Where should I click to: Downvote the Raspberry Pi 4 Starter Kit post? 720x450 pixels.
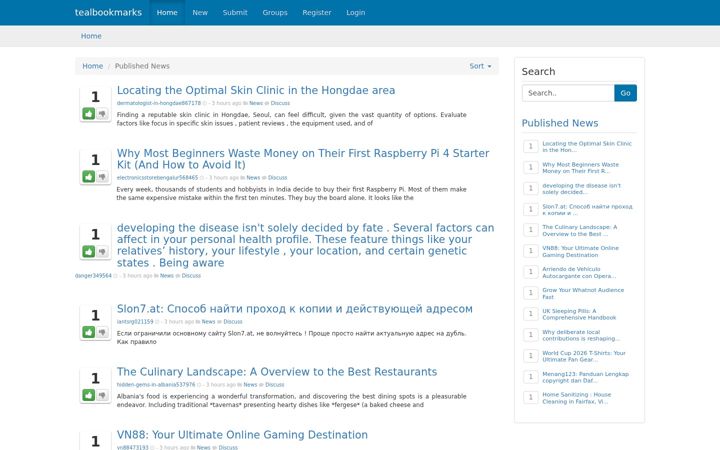102,176
